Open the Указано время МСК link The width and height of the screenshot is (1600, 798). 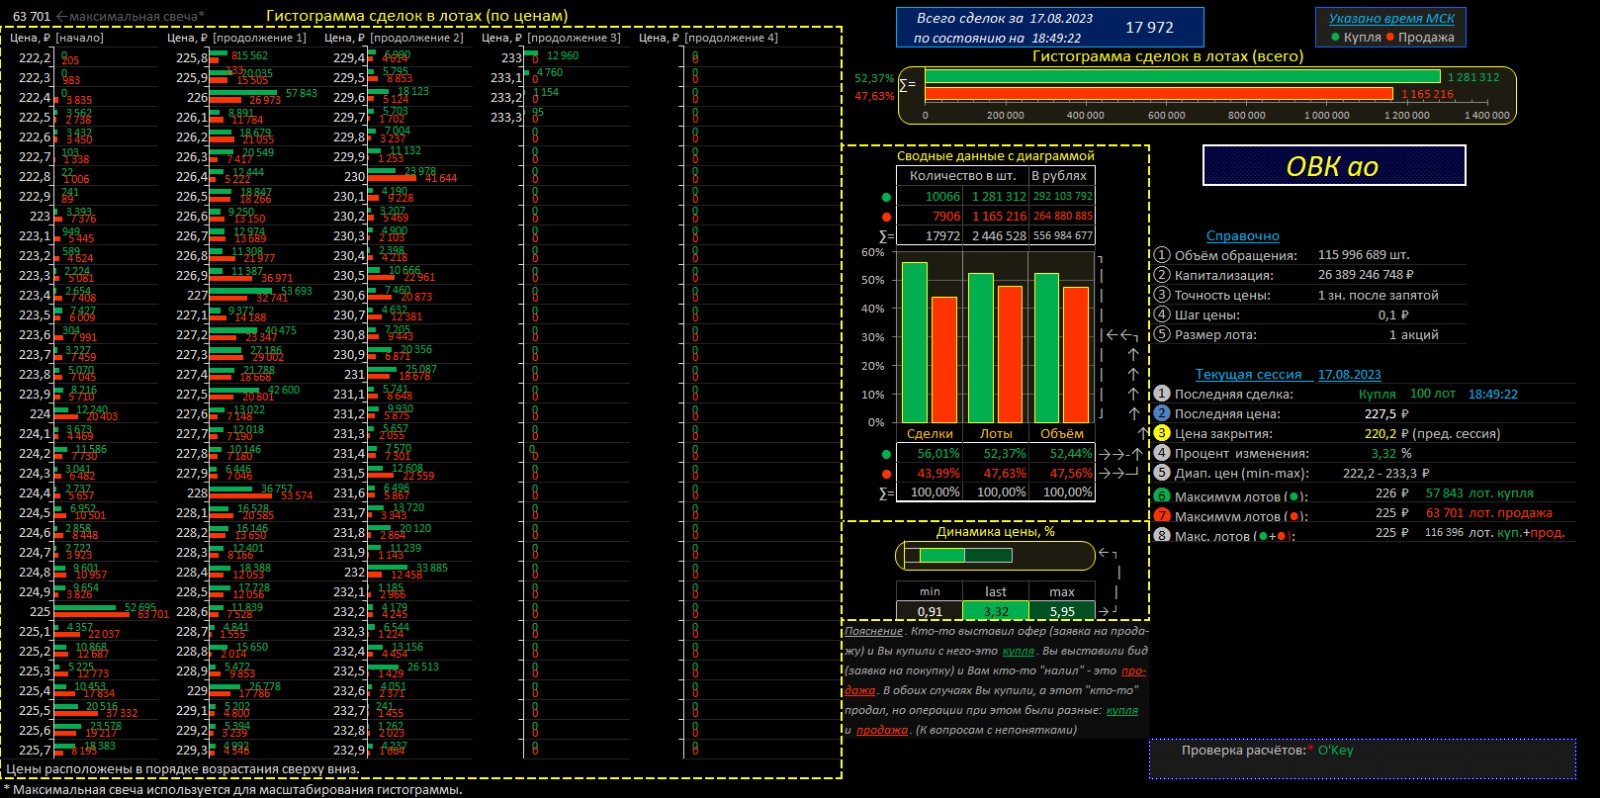[x=1391, y=18]
